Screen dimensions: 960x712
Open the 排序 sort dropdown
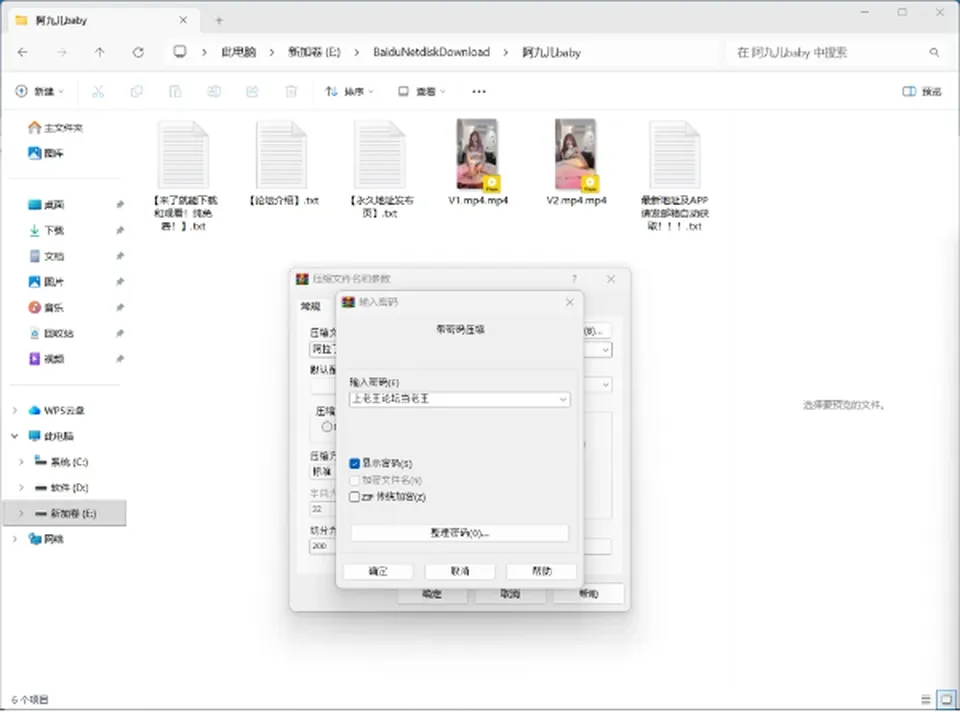tap(349, 92)
